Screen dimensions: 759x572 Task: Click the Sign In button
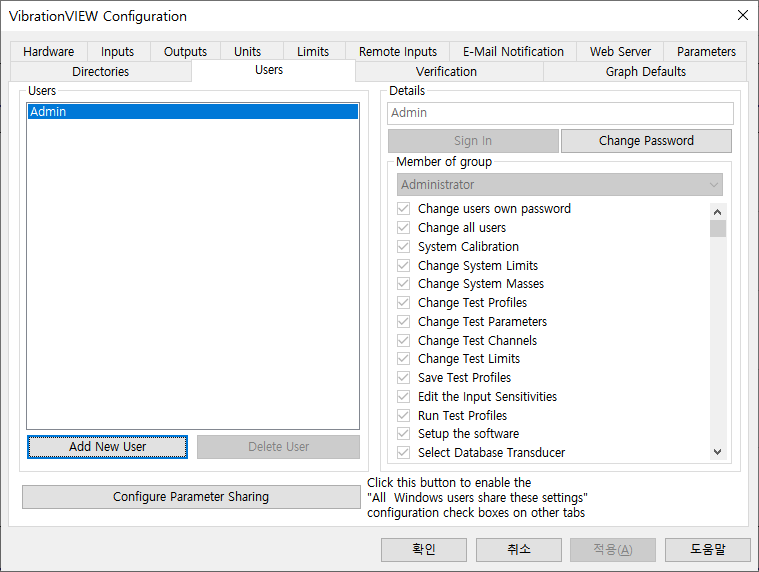pos(473,141)
